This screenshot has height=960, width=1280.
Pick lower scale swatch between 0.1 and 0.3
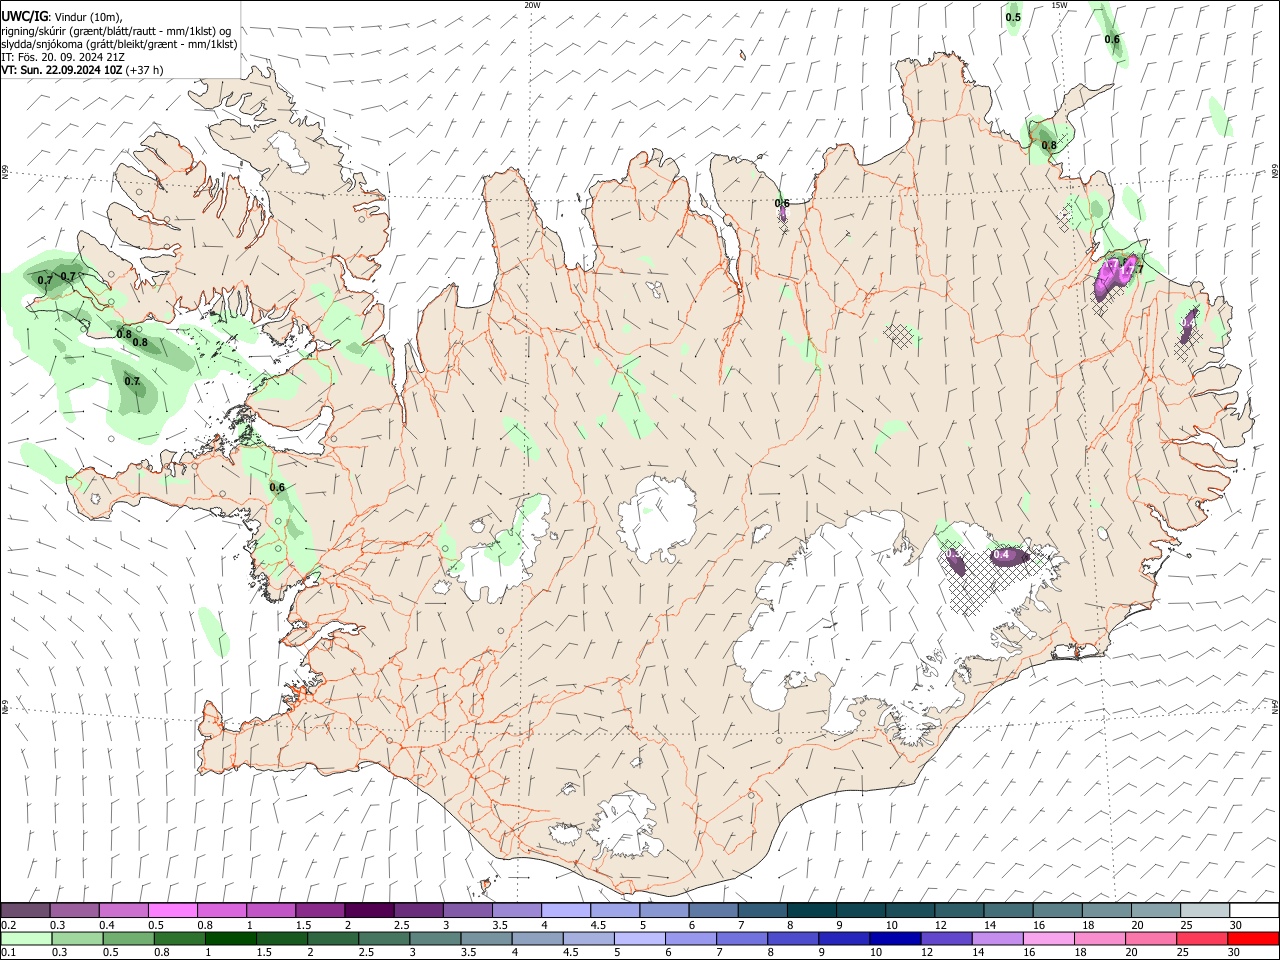coord(26,938)
